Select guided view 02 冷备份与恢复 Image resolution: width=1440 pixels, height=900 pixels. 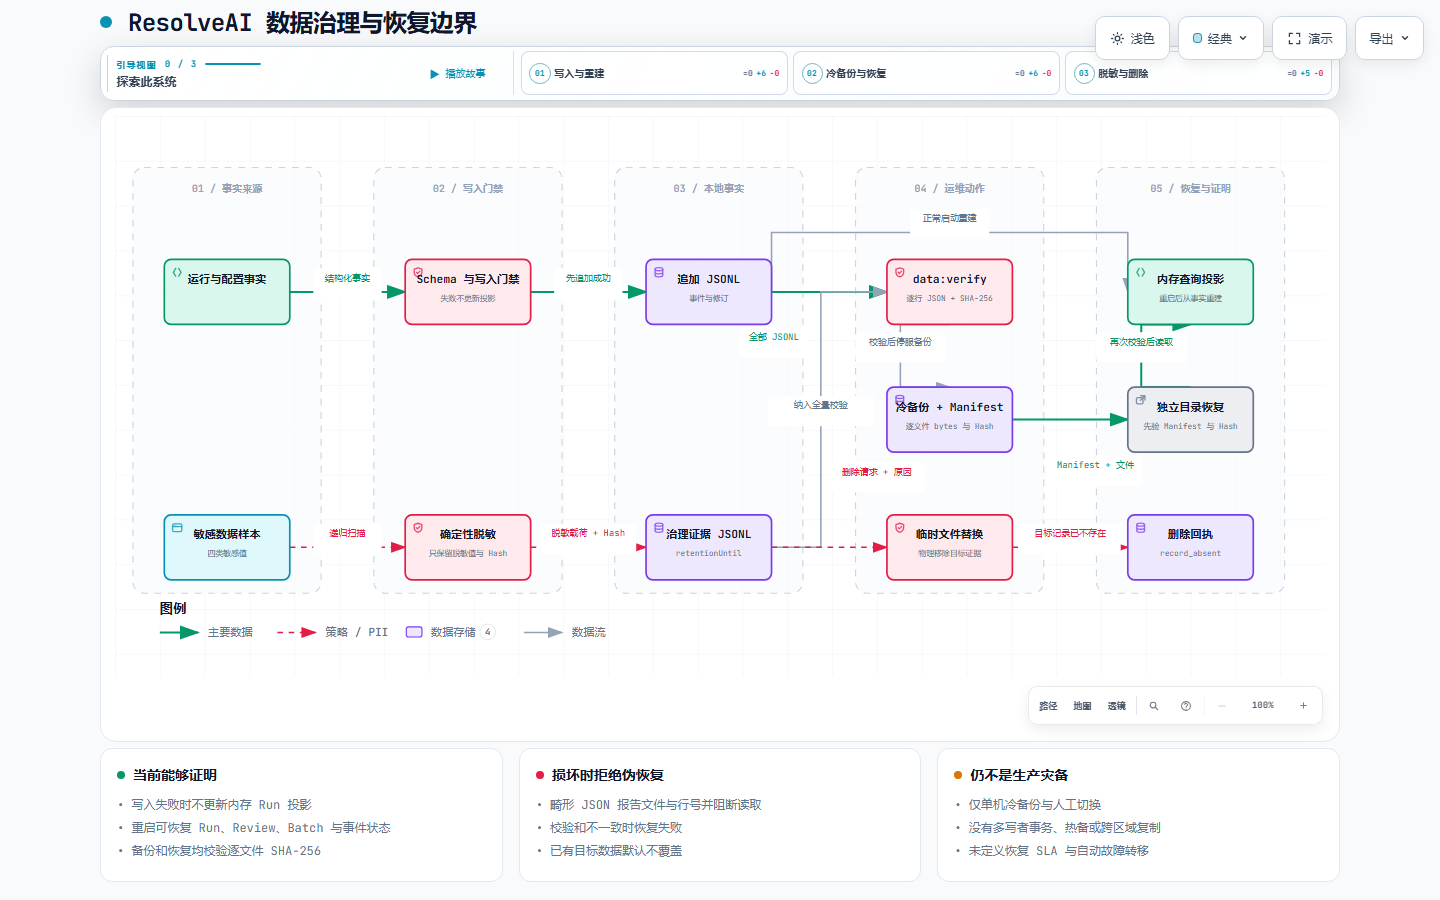pos(926,73)
